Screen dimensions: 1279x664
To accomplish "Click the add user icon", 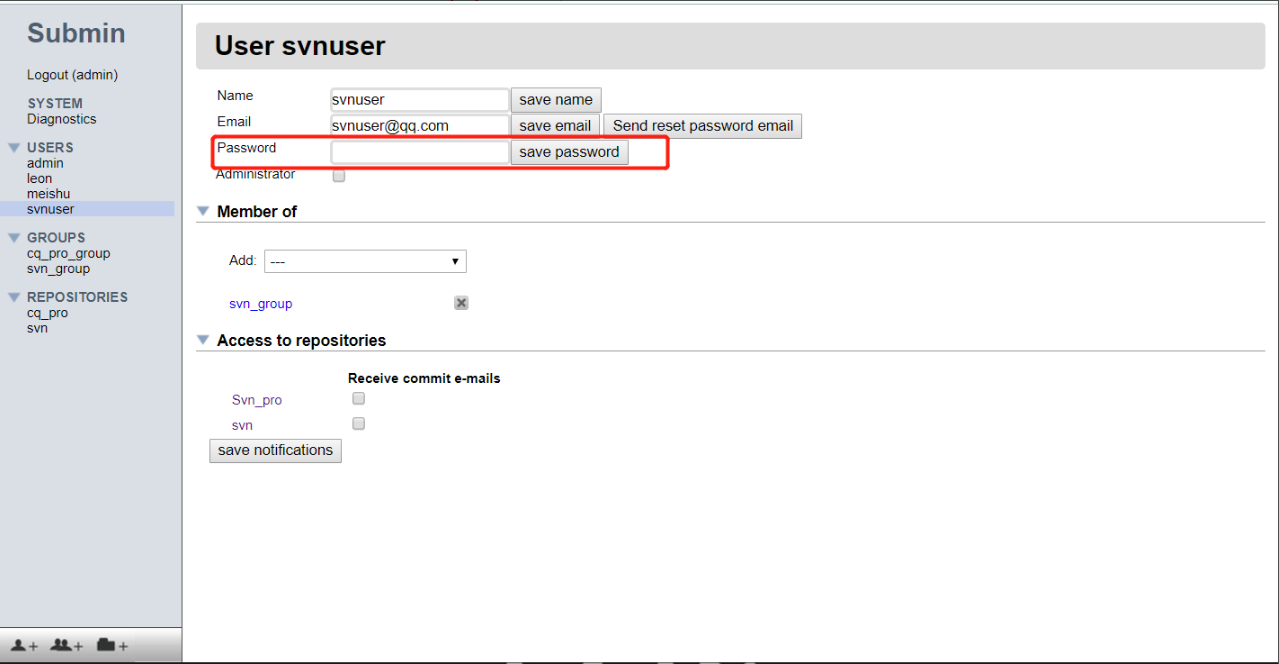I will pyautogui.click(x=22, y=646).
